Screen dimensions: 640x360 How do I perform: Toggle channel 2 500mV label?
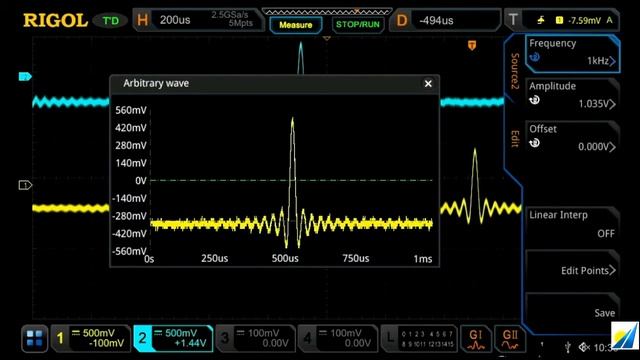click(x=181, y=333)
